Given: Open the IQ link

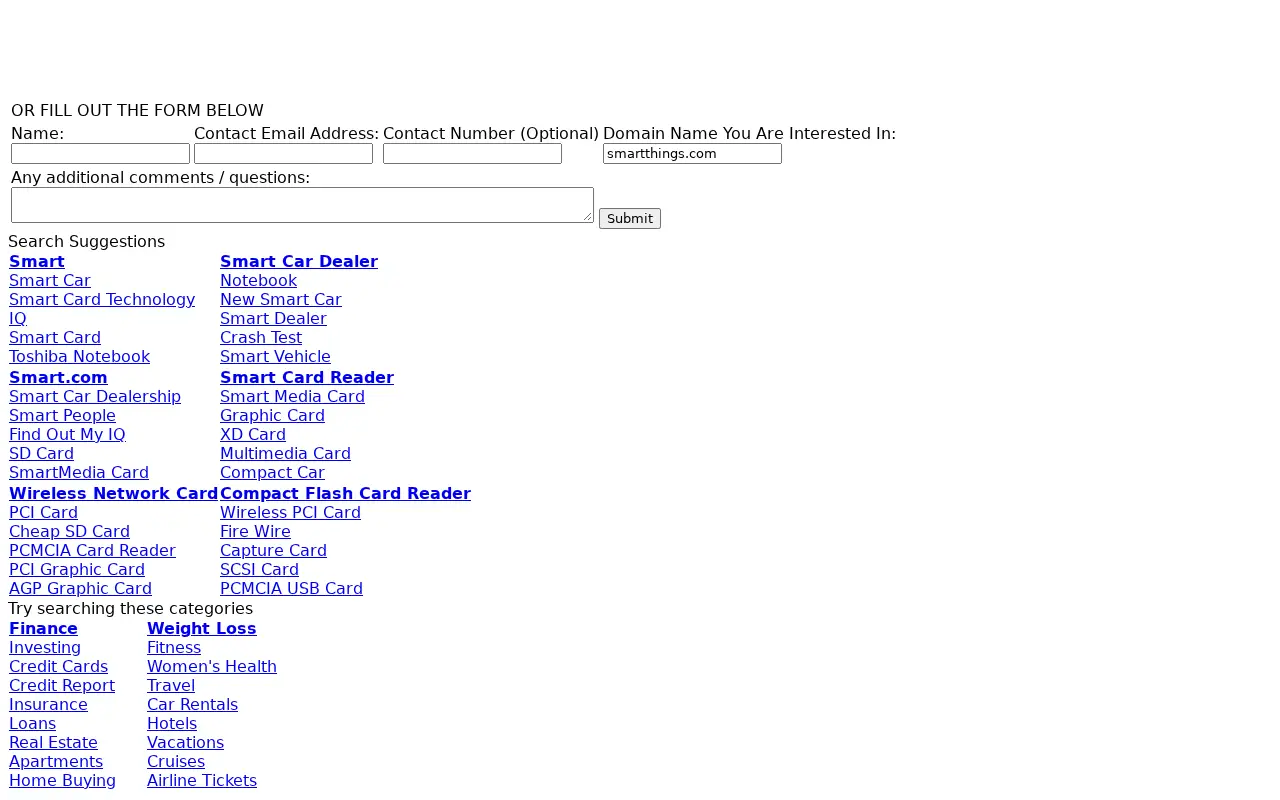Looking at the screenshot, I should (x=18, y=319).
